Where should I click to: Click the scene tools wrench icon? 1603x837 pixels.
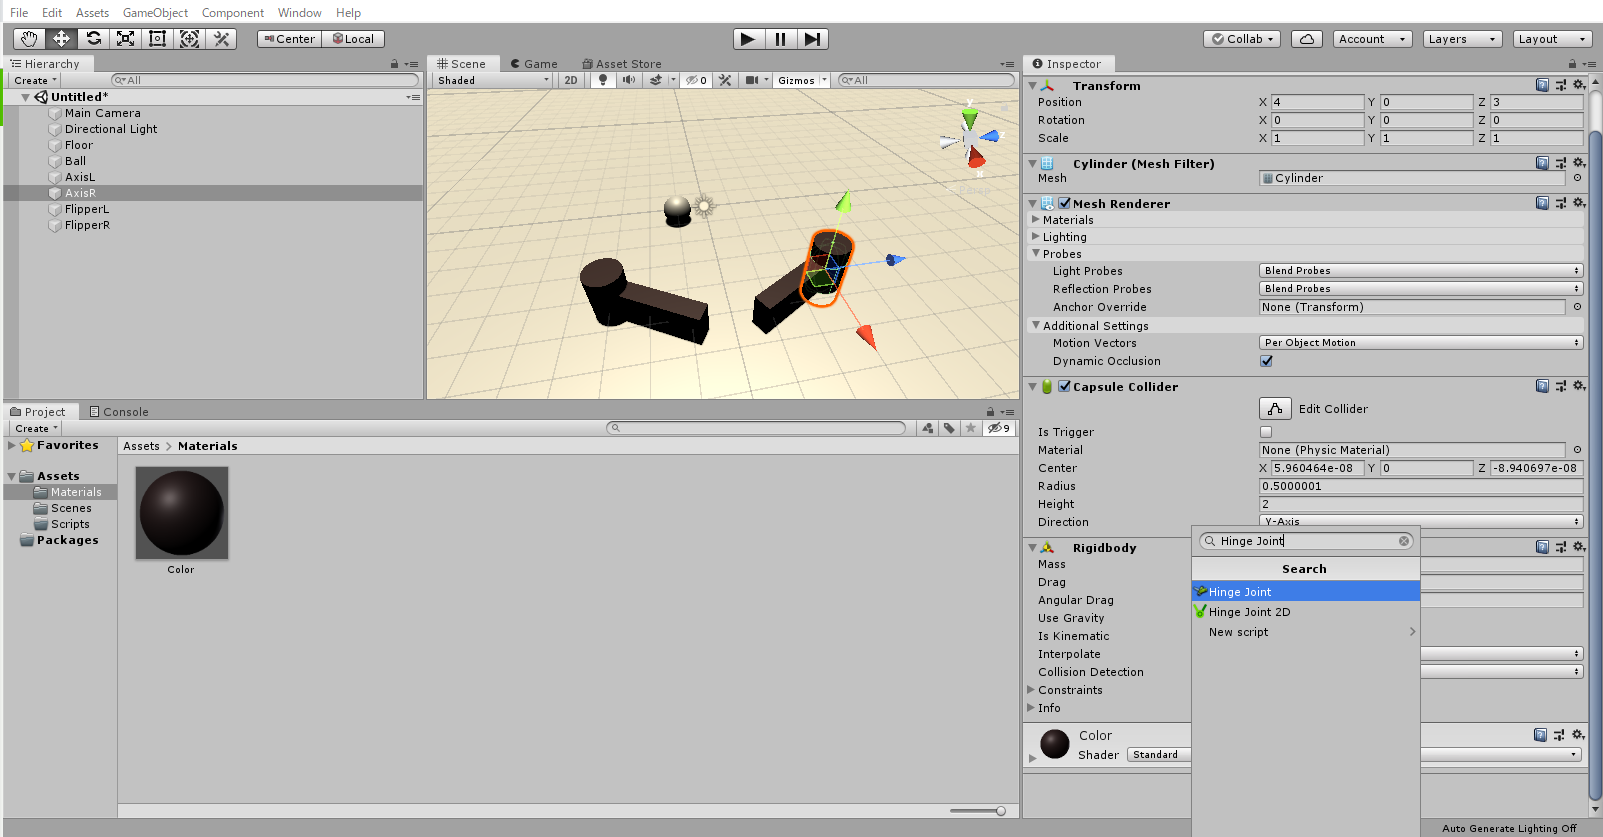tap(725, 80)
